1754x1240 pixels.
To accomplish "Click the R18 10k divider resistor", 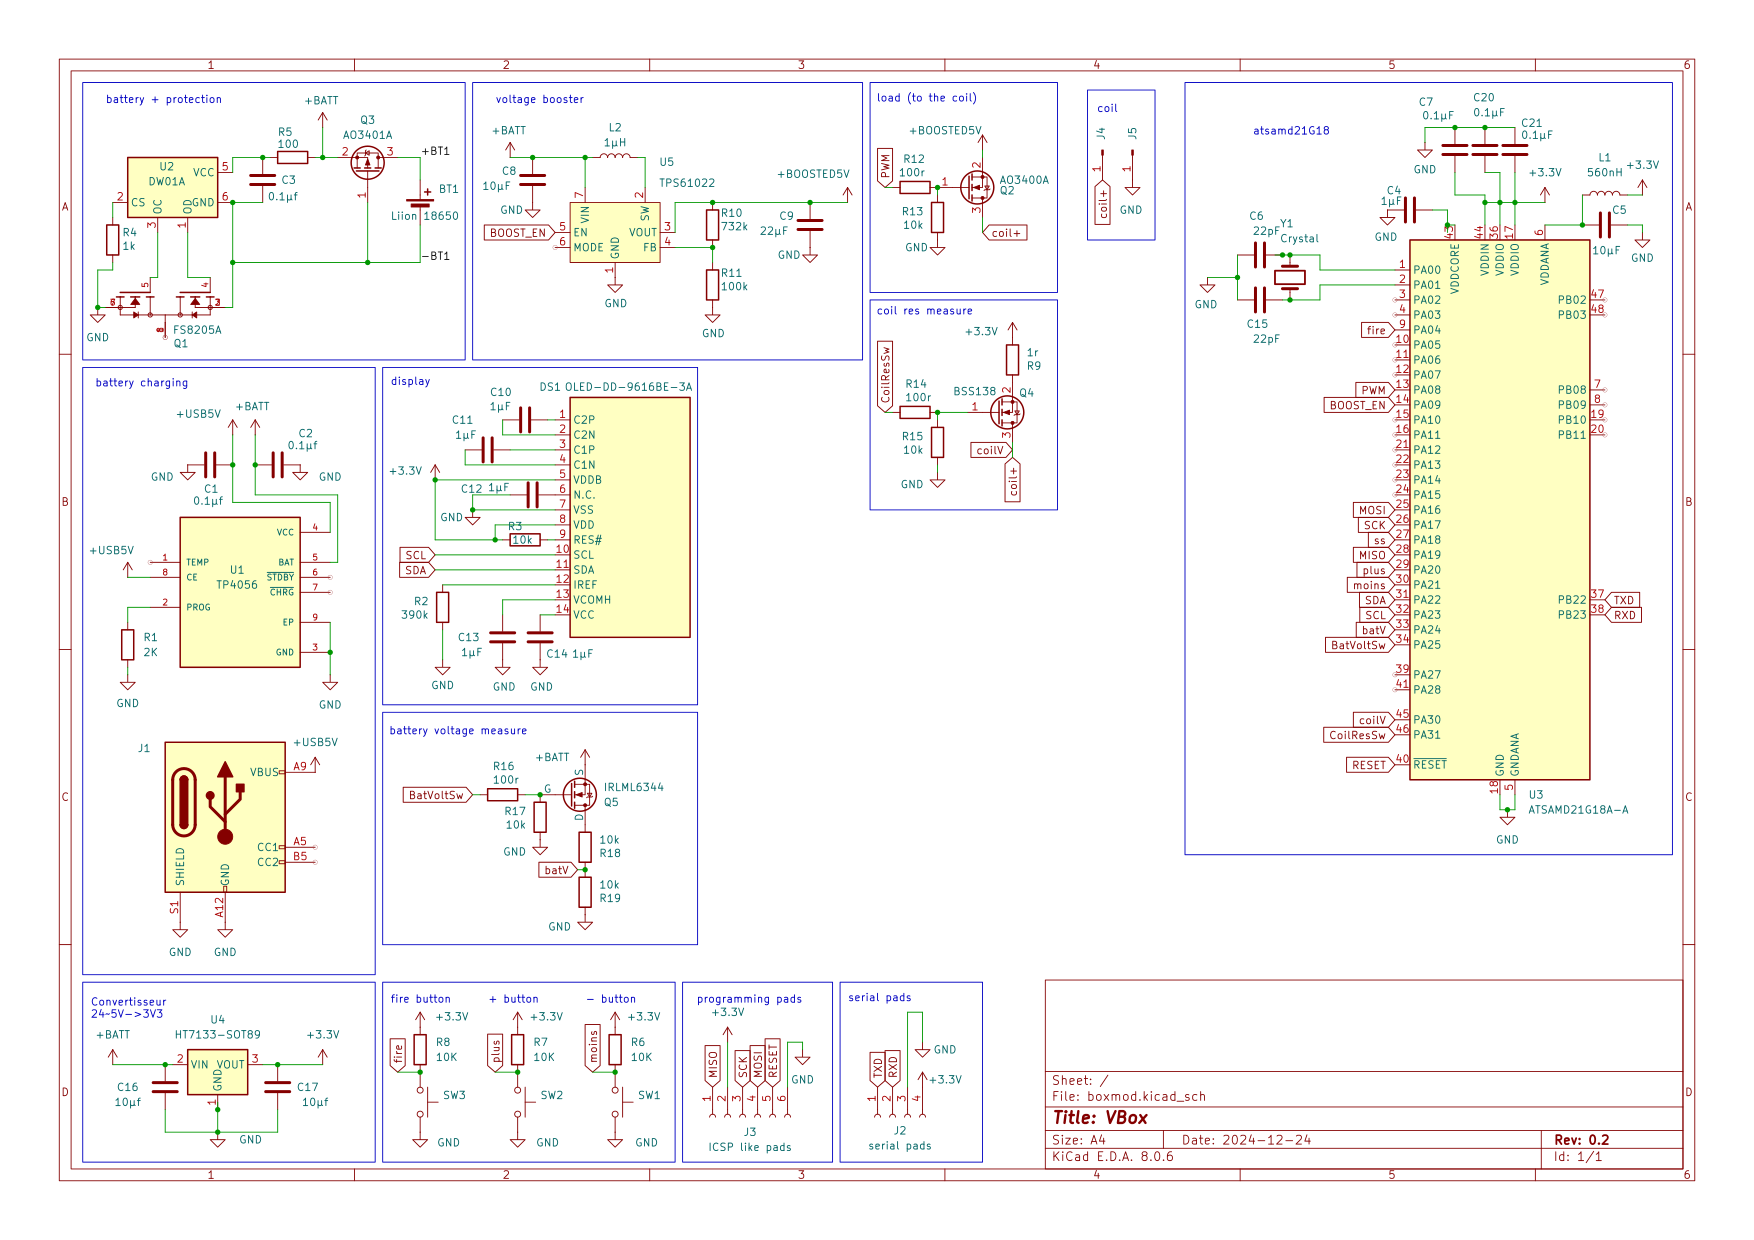I will click(585, 847).
